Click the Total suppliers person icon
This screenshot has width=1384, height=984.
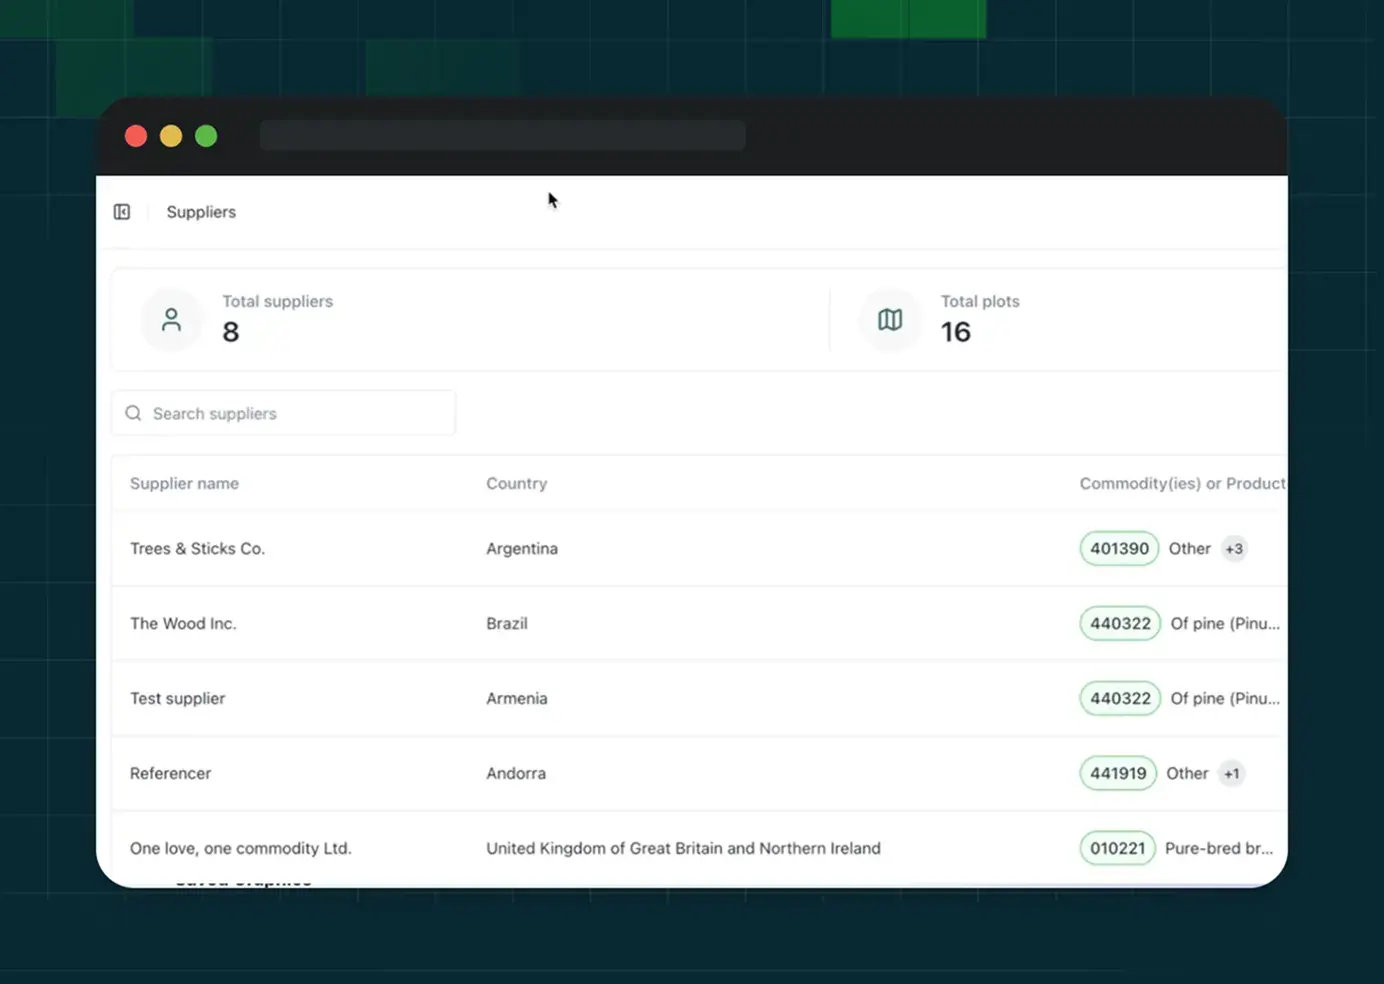(171, 320)
